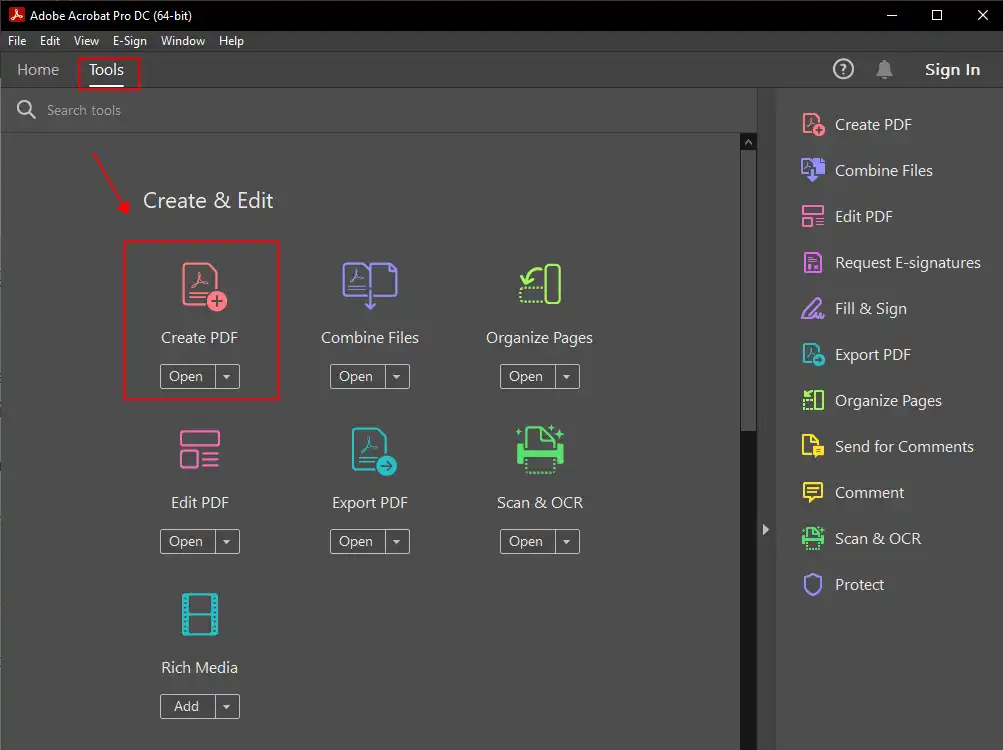Screen dimensions: 1003x750
Task: Click the Organize Pages icon in the tools grid
Action: point(539,284)
